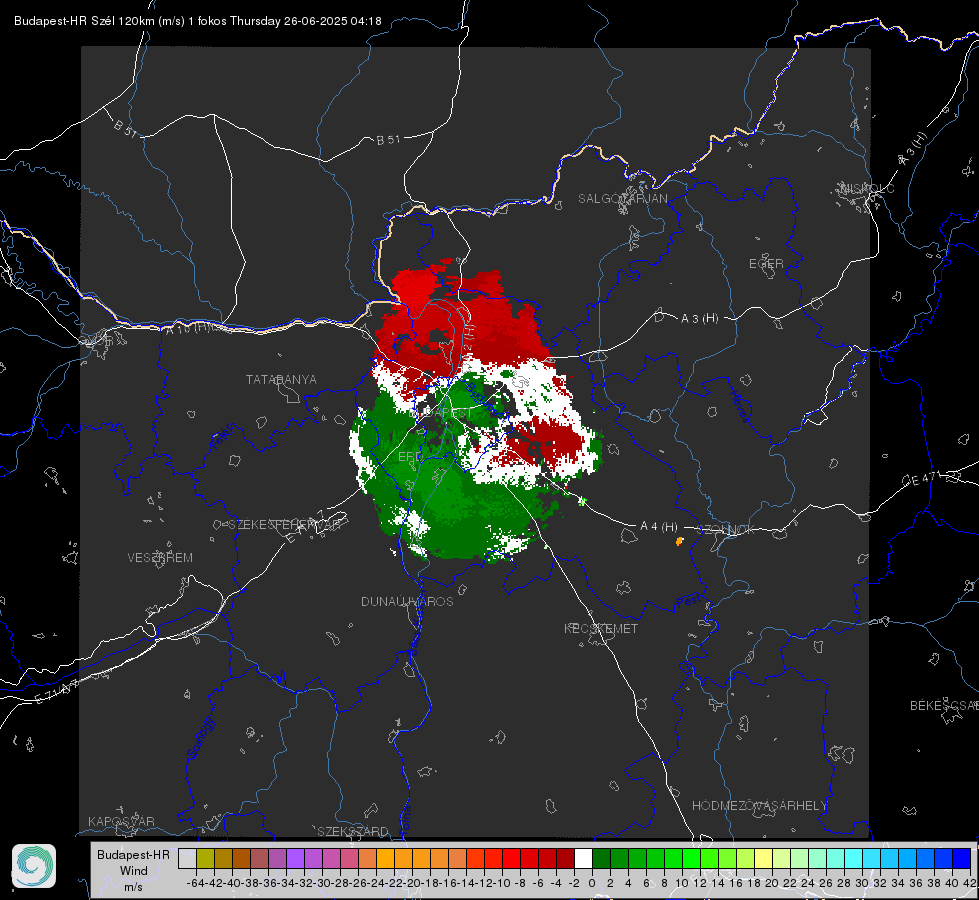Click the '42' legend value

pos(969,883)
